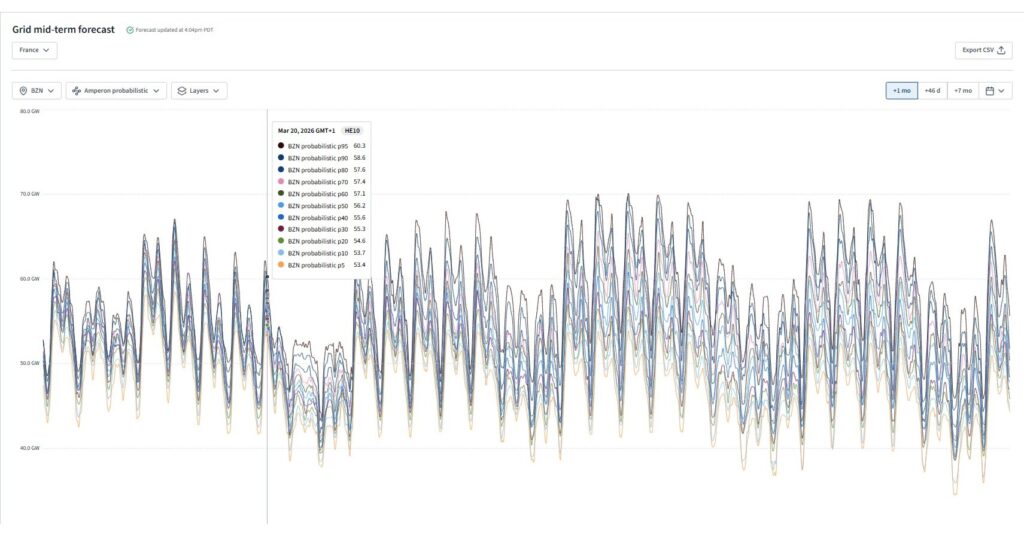Select the +1 mo time range

point(901,91)
